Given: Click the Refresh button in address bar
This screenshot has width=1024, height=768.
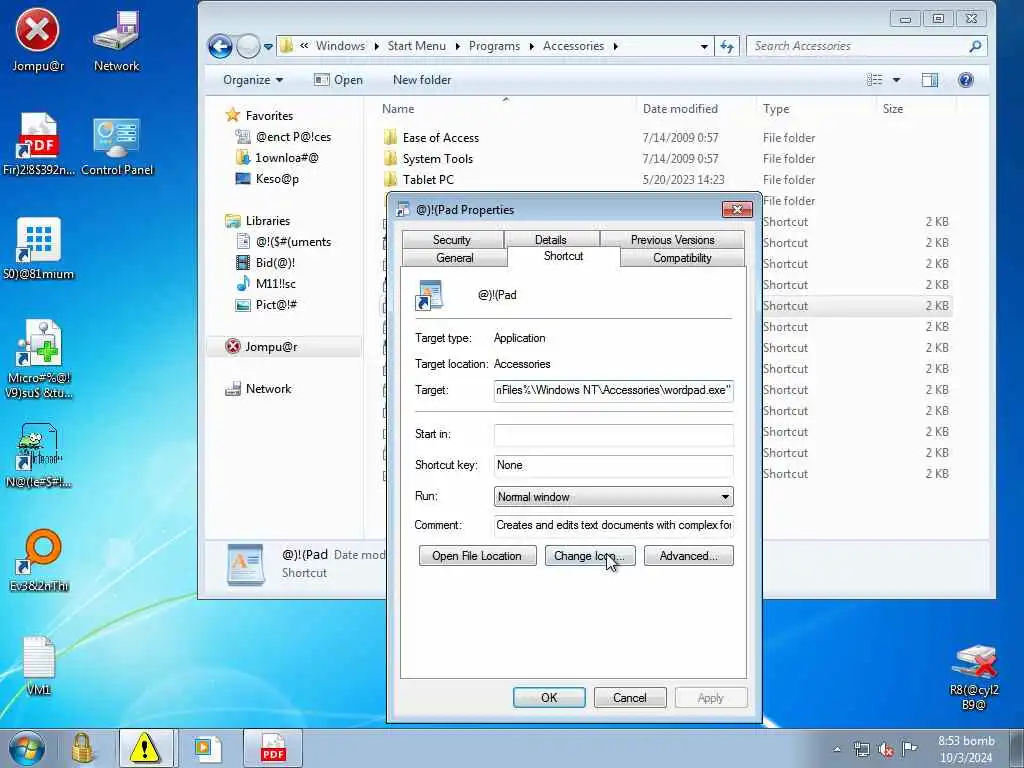Looking at the screenshot, I should coord(727,46).
